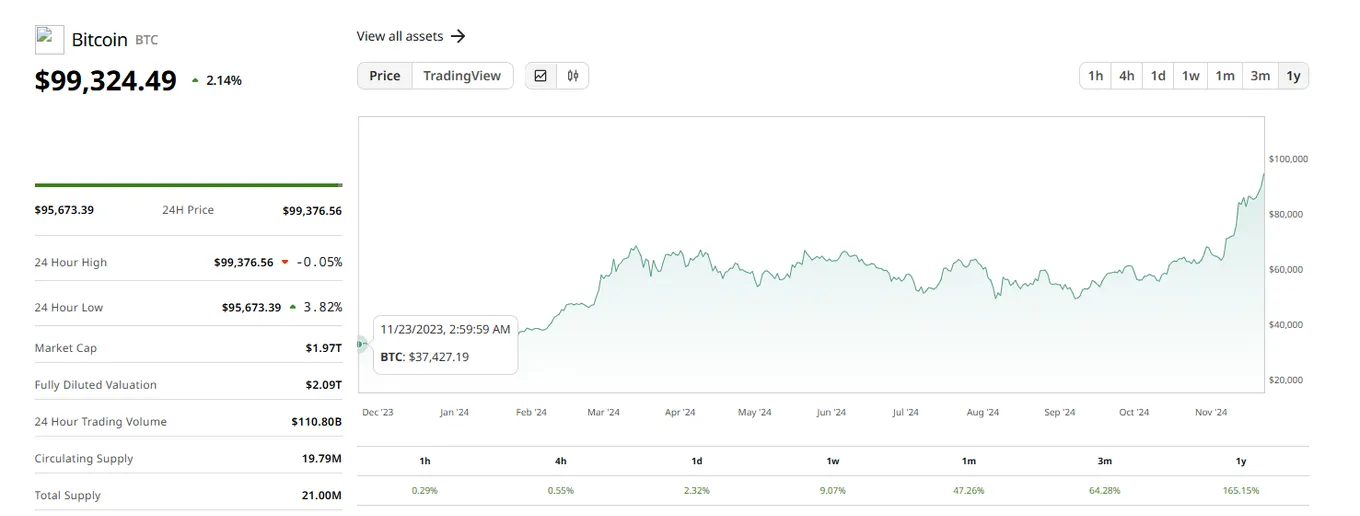Click the 1y performance value 165.15%
Screen dimensions: 1360x516
[x=1241, y=491]
